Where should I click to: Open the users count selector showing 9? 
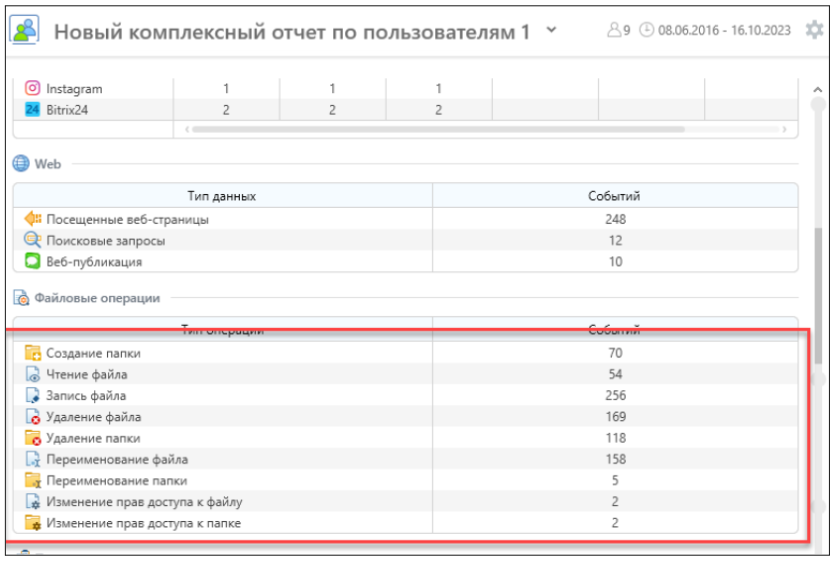[619, 31]
